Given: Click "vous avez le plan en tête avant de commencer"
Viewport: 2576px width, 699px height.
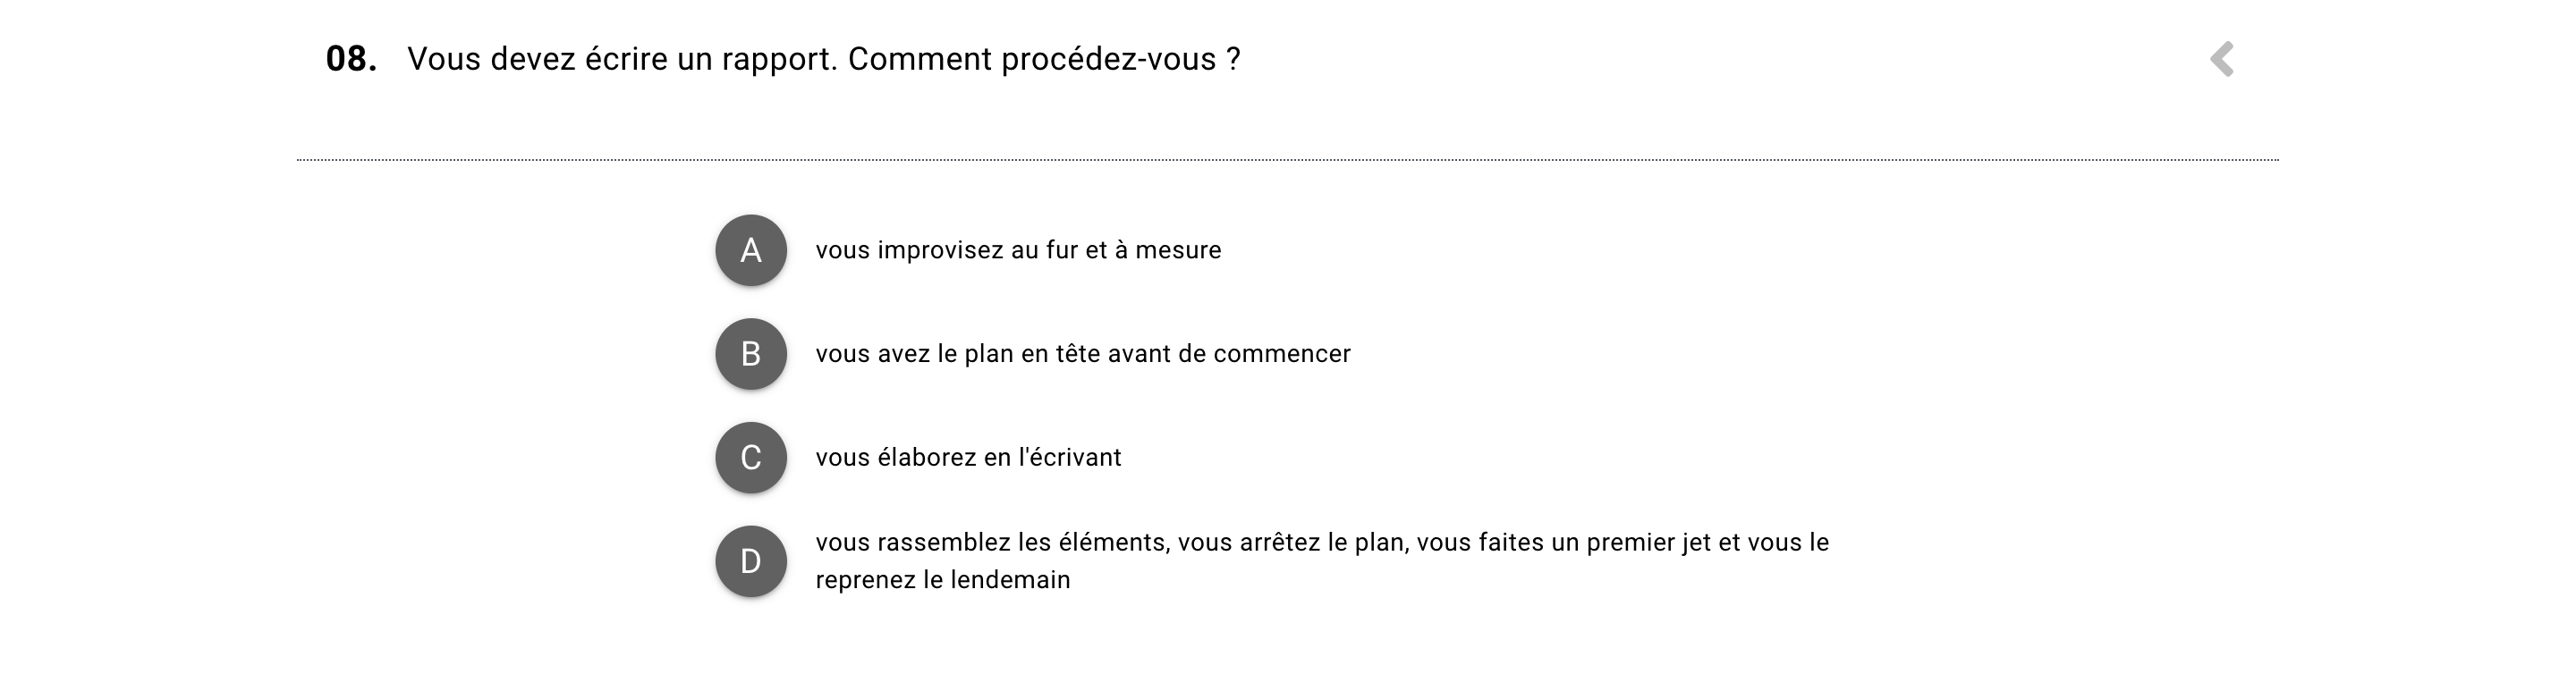Looking at the screenshot, I should pyautogui.click(x=1083, y=354).
